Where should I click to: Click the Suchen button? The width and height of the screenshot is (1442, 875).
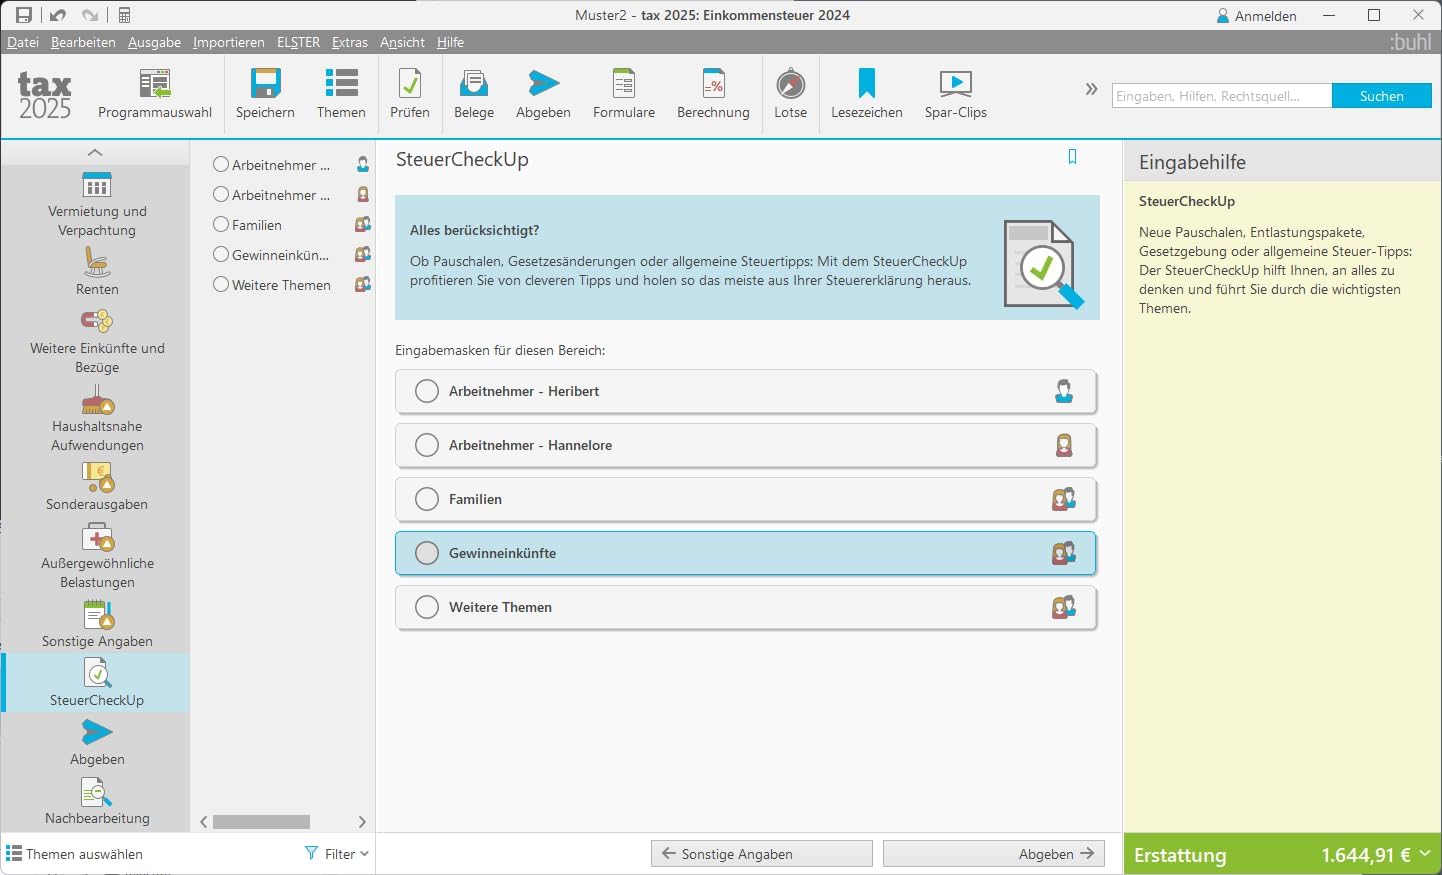click(x=1381, y=96)
